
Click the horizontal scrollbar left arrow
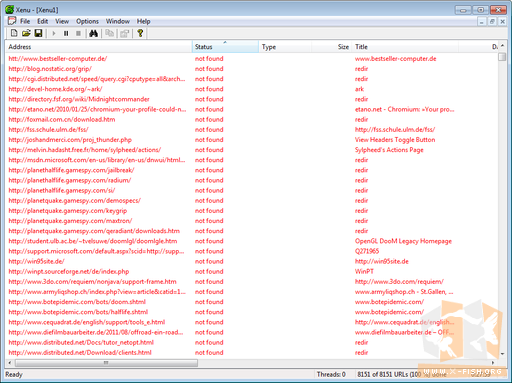(10, 362)
